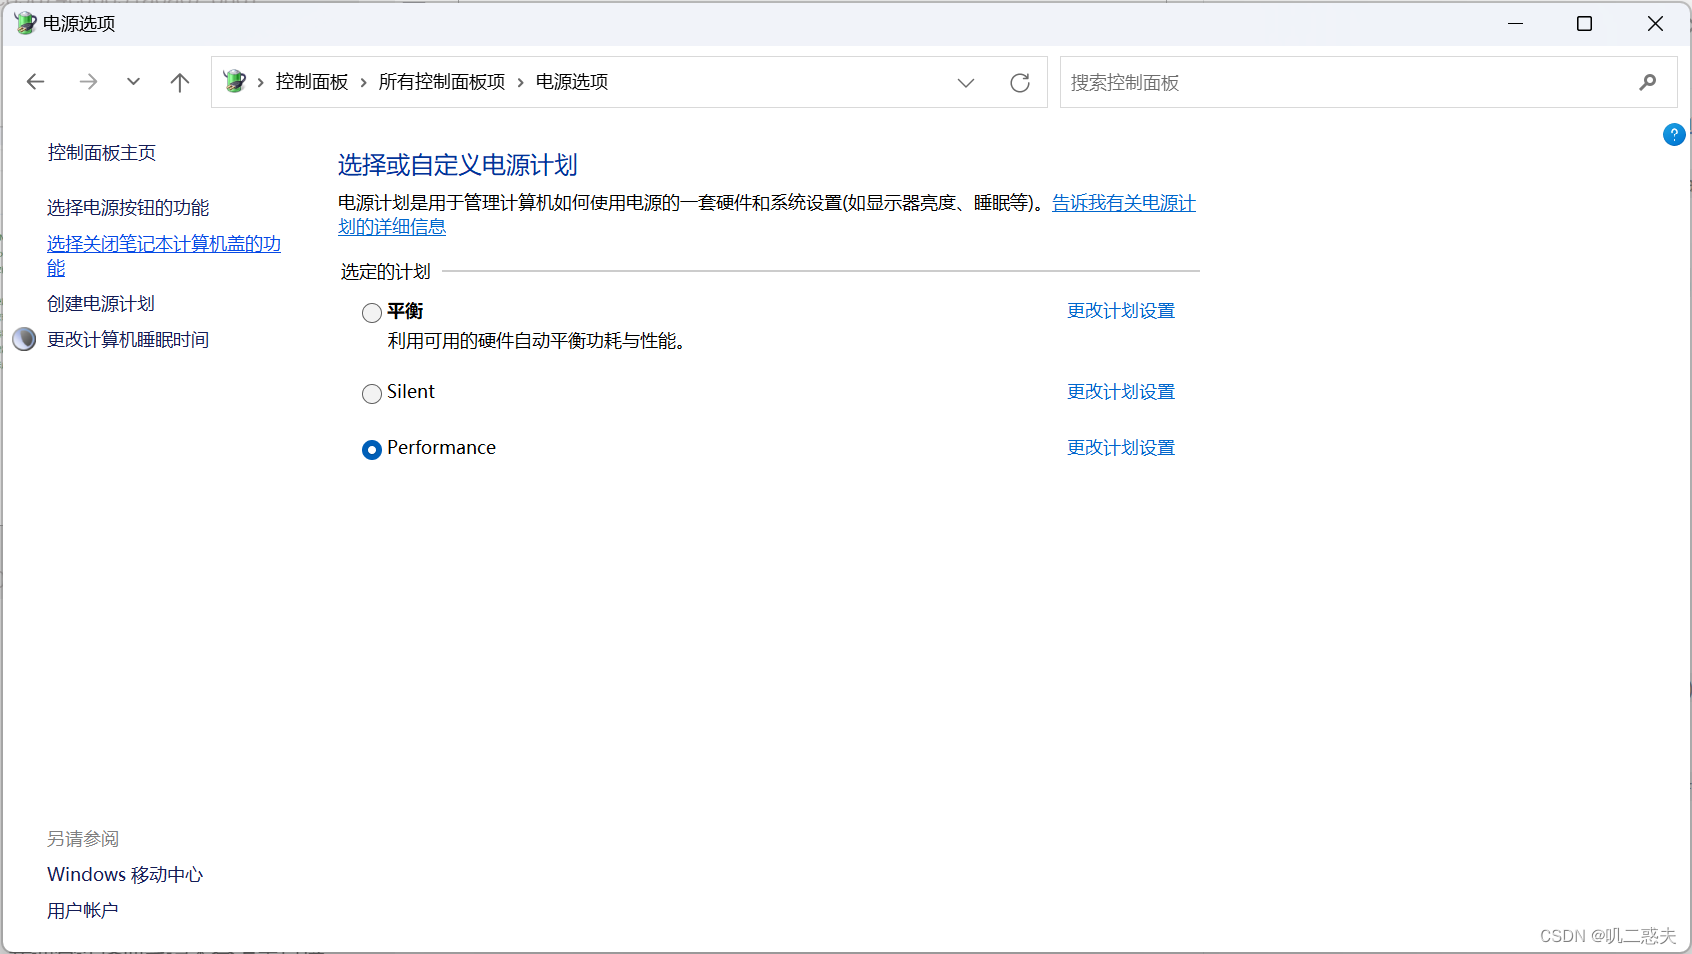Open 所有控制面板项 breadcrumb
The width and height of the screenshot is (1692, 954).
coord(442,82)
